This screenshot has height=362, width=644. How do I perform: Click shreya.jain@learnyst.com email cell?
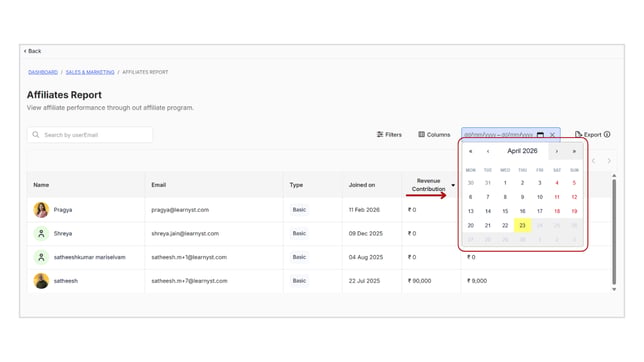[x=185, y=233]
